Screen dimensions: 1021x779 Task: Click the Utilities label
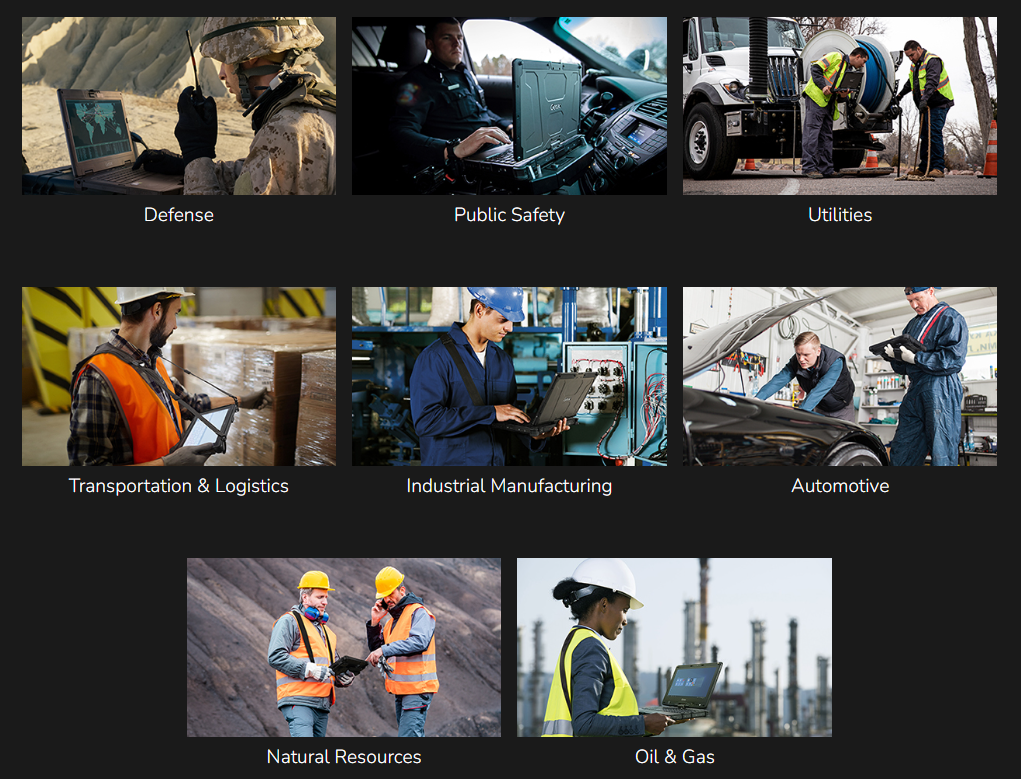(840, 215)
